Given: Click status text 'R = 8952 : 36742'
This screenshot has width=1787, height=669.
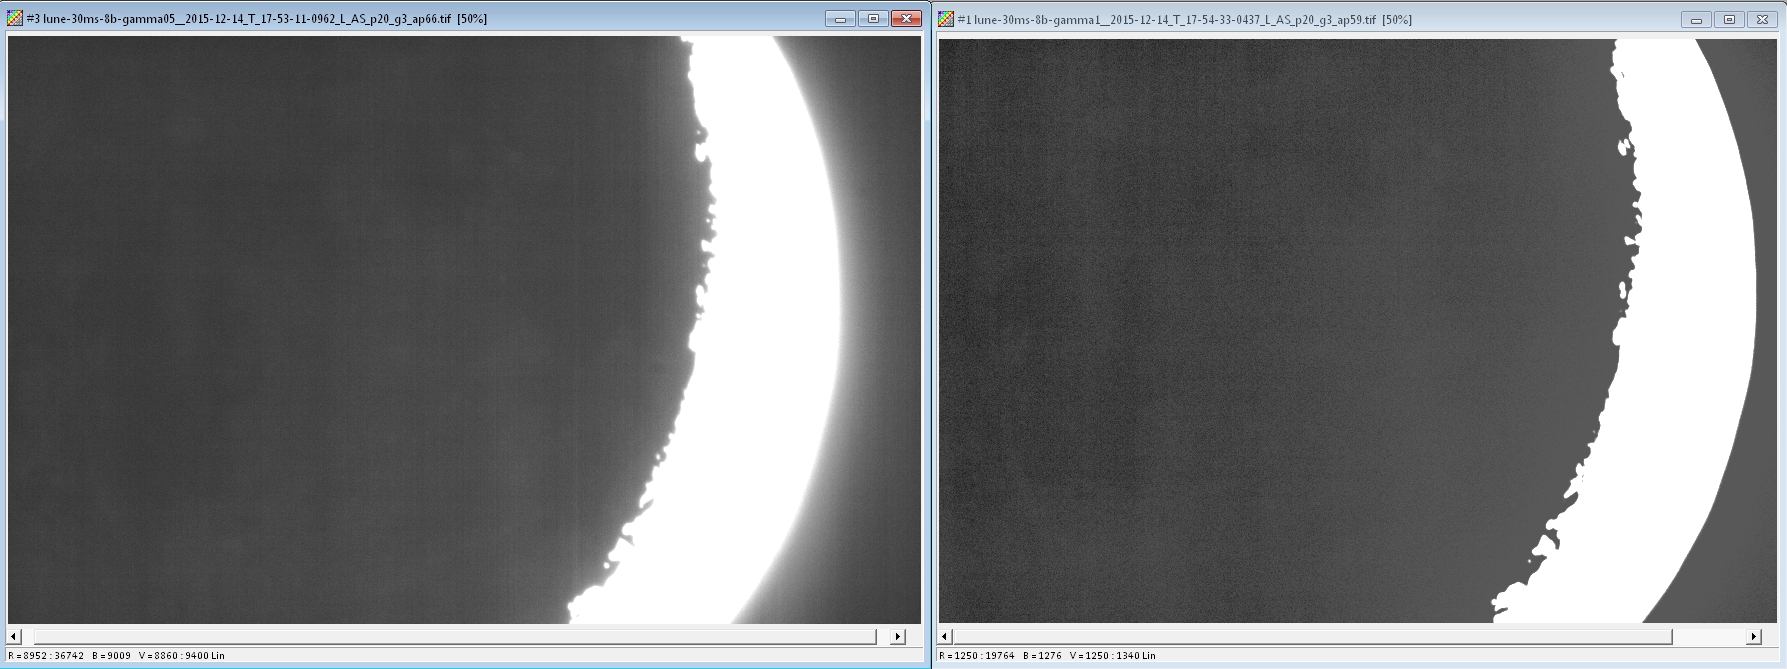Looking at the screenshot, I should pyautogui.click(x=46, y=656).
